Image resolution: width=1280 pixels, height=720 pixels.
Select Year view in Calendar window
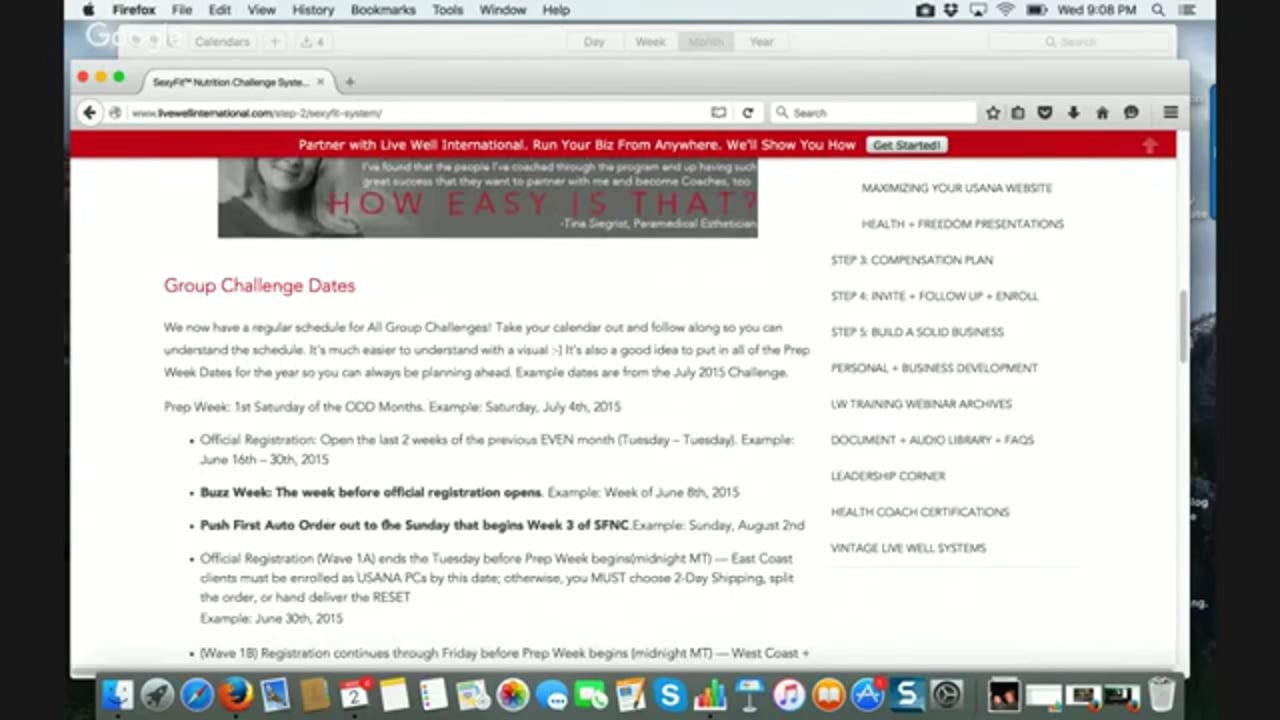click(762, 42)
